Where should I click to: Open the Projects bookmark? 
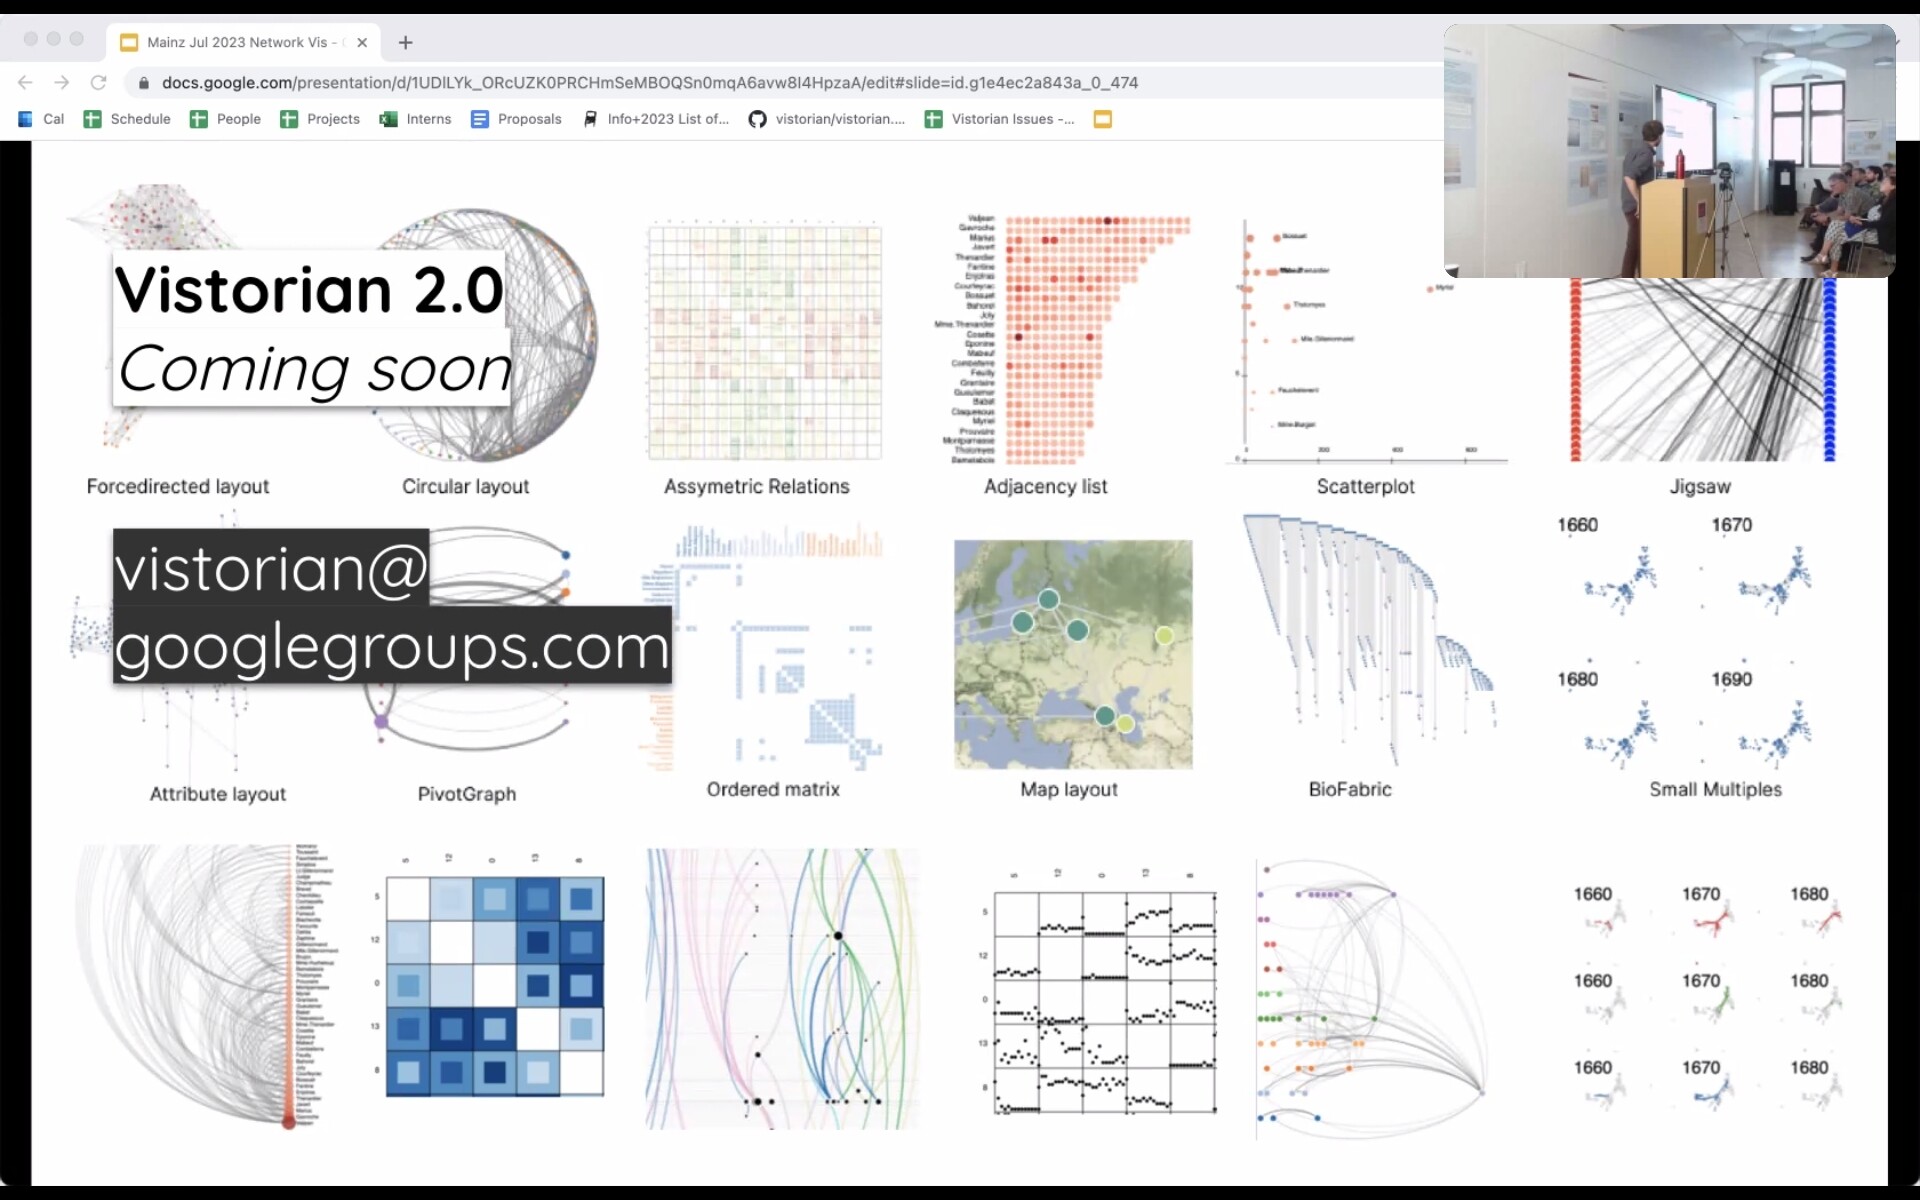click(x=320, y=119)
